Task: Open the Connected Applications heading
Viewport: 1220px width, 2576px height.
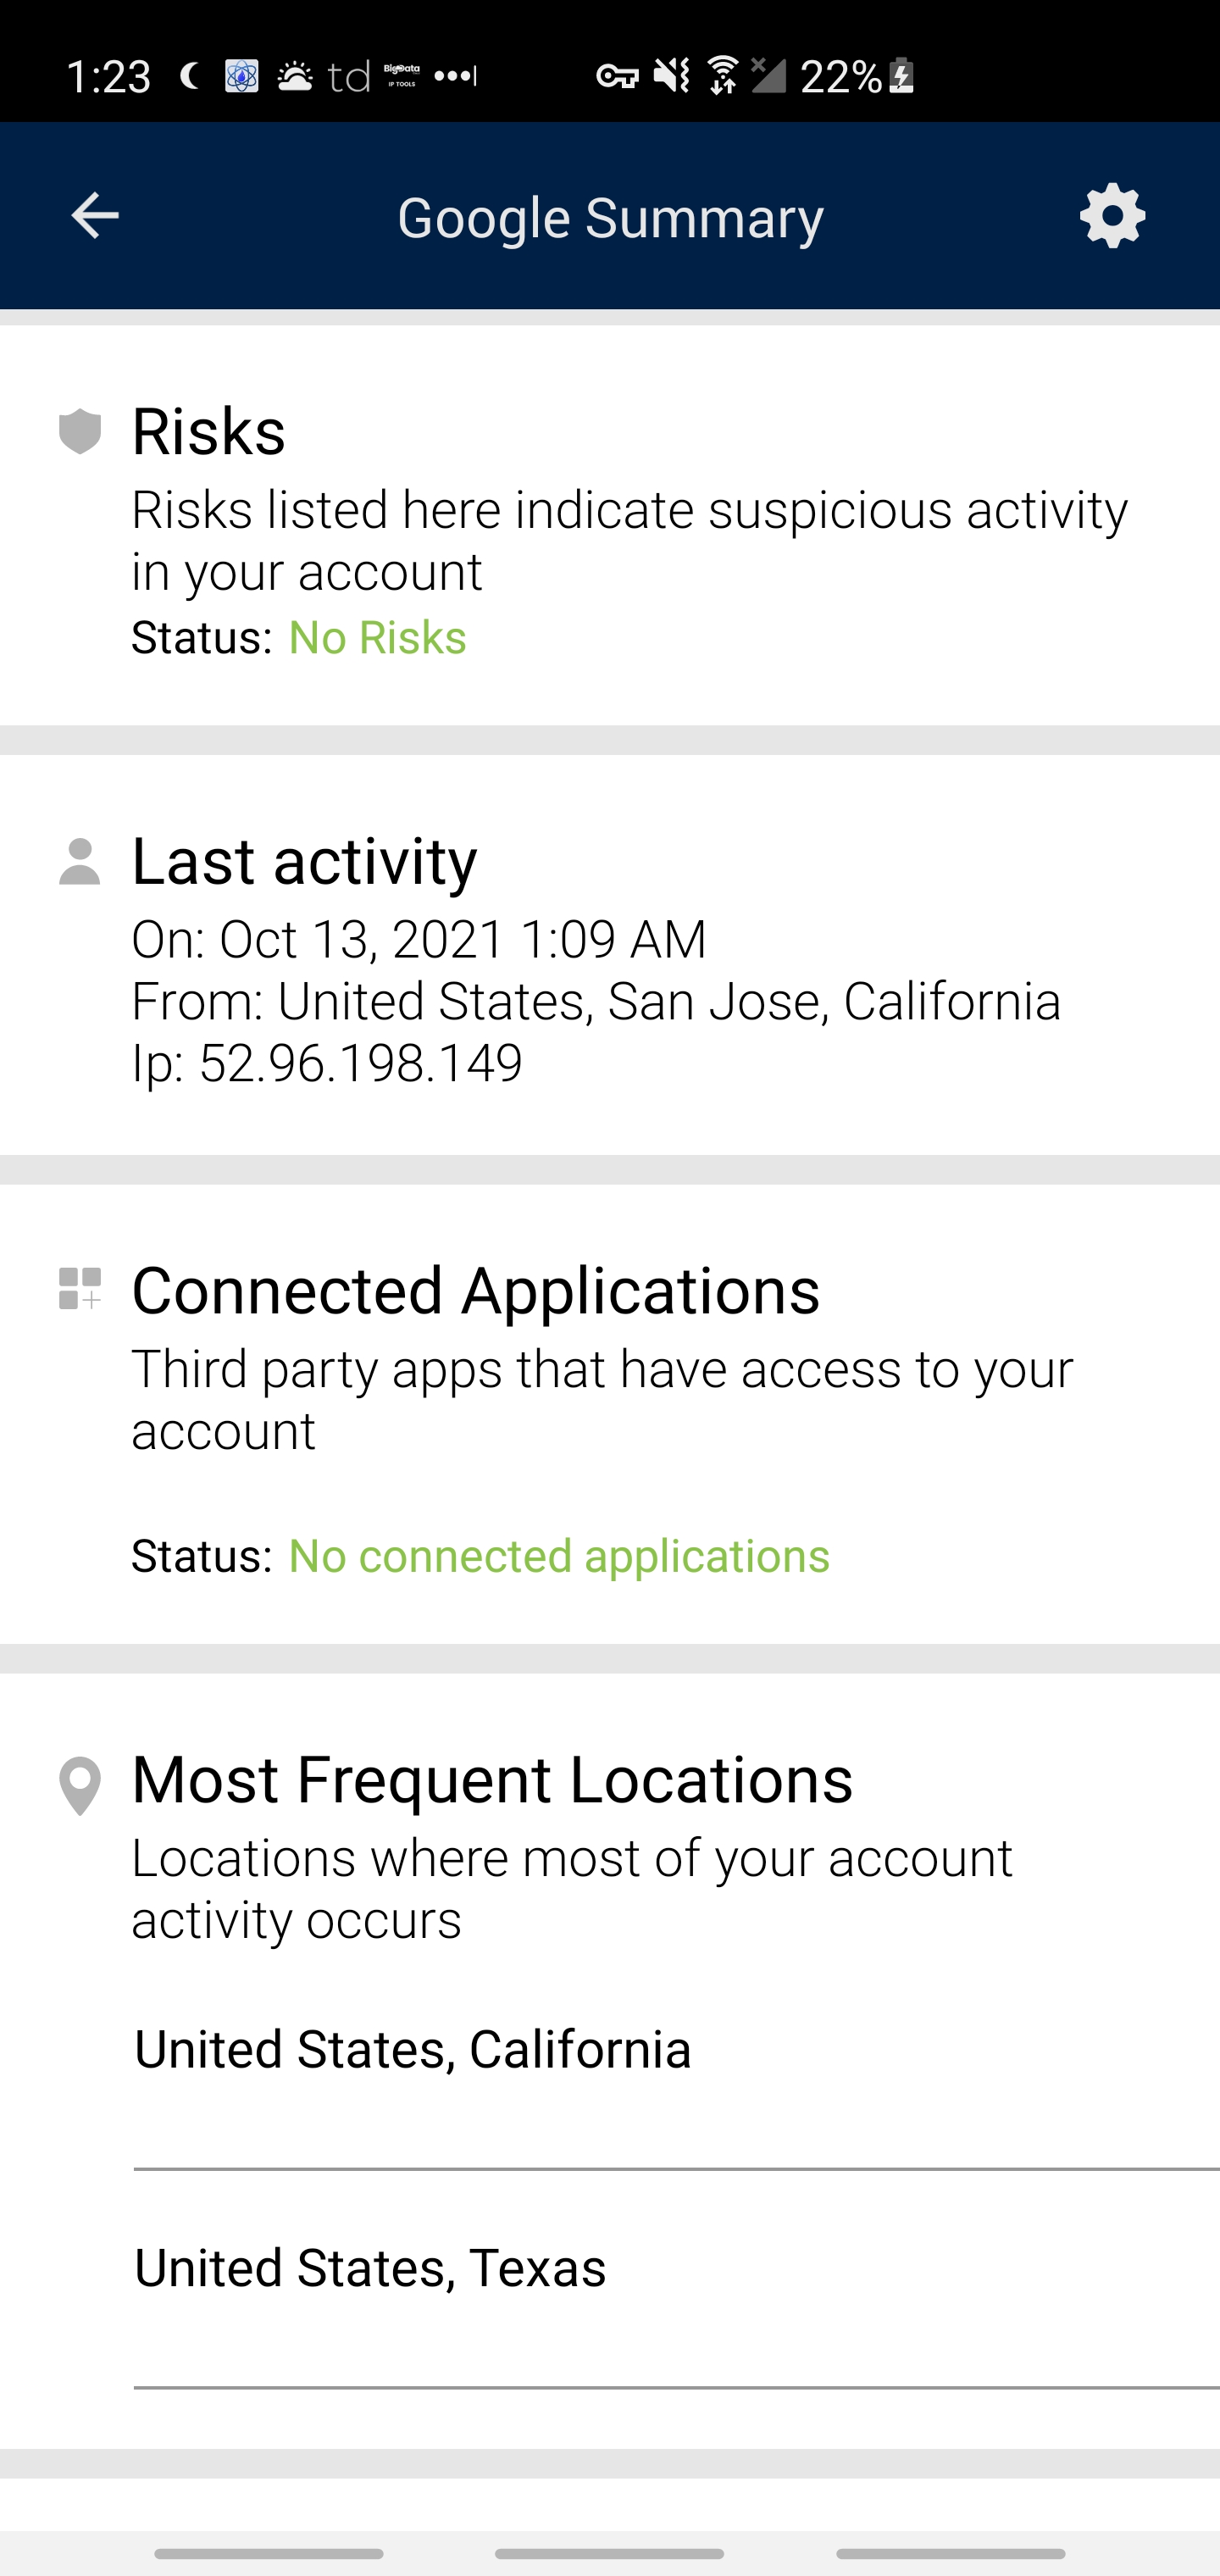Action: (x=476, y=1290)
